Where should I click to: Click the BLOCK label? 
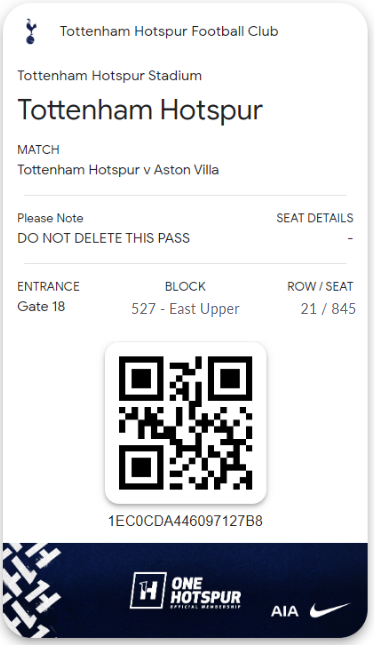185,286
